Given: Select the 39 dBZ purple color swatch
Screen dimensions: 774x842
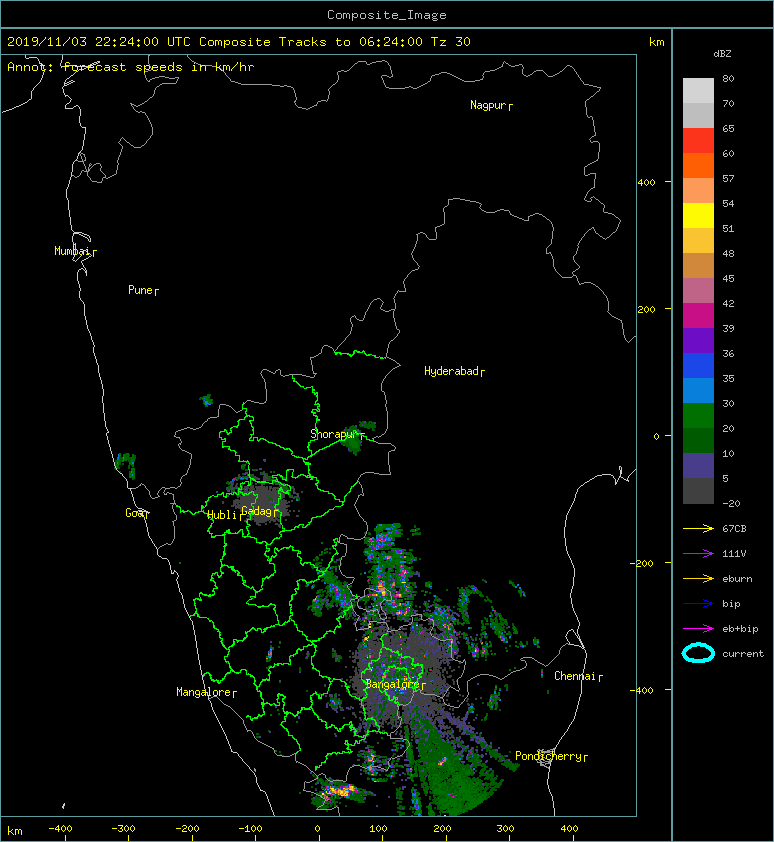Looking at the screenshot, I should point(698,340).
